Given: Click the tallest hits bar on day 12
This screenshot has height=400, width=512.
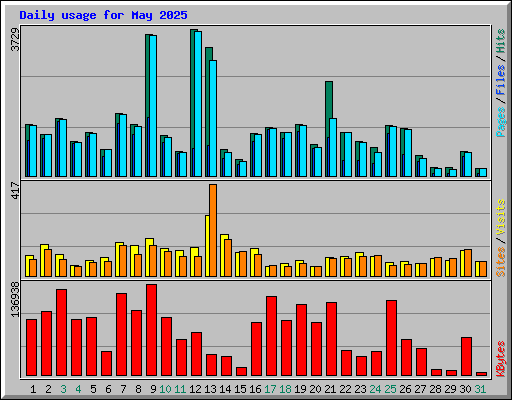Looking at the screenshot, I should click(x=193, y=103).
